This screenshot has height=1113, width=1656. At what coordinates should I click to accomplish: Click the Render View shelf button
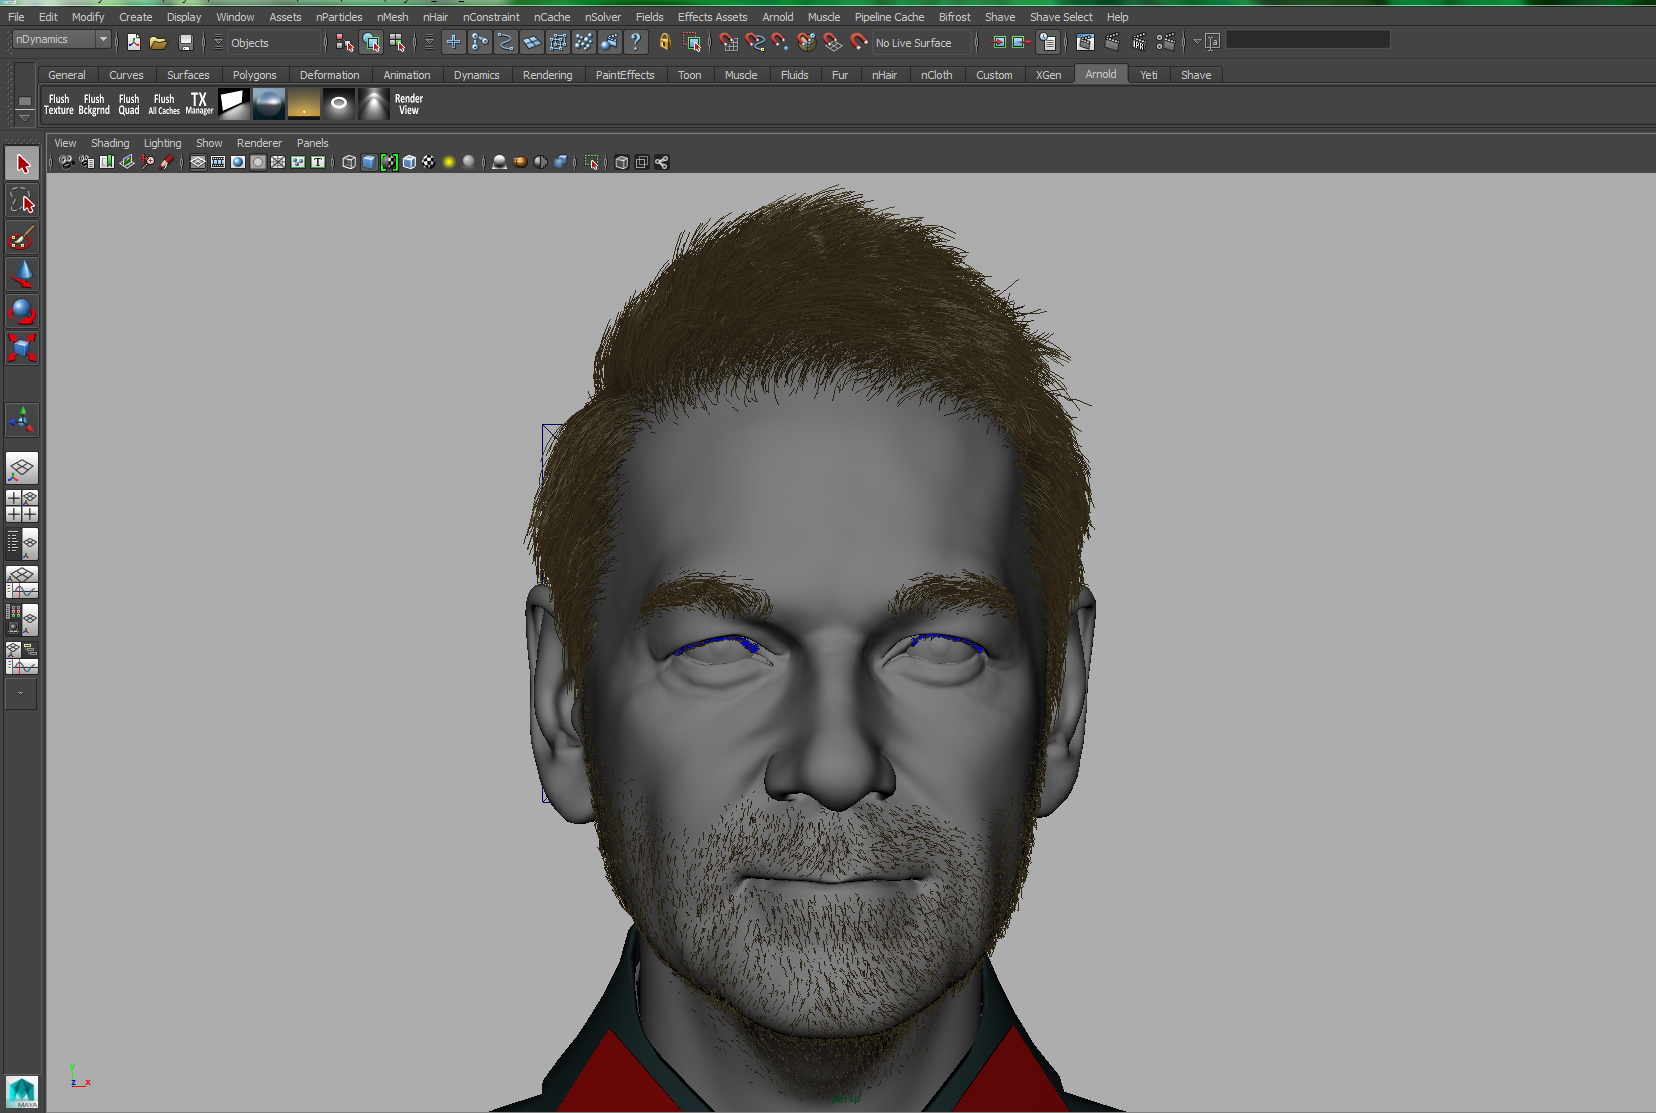409,104
